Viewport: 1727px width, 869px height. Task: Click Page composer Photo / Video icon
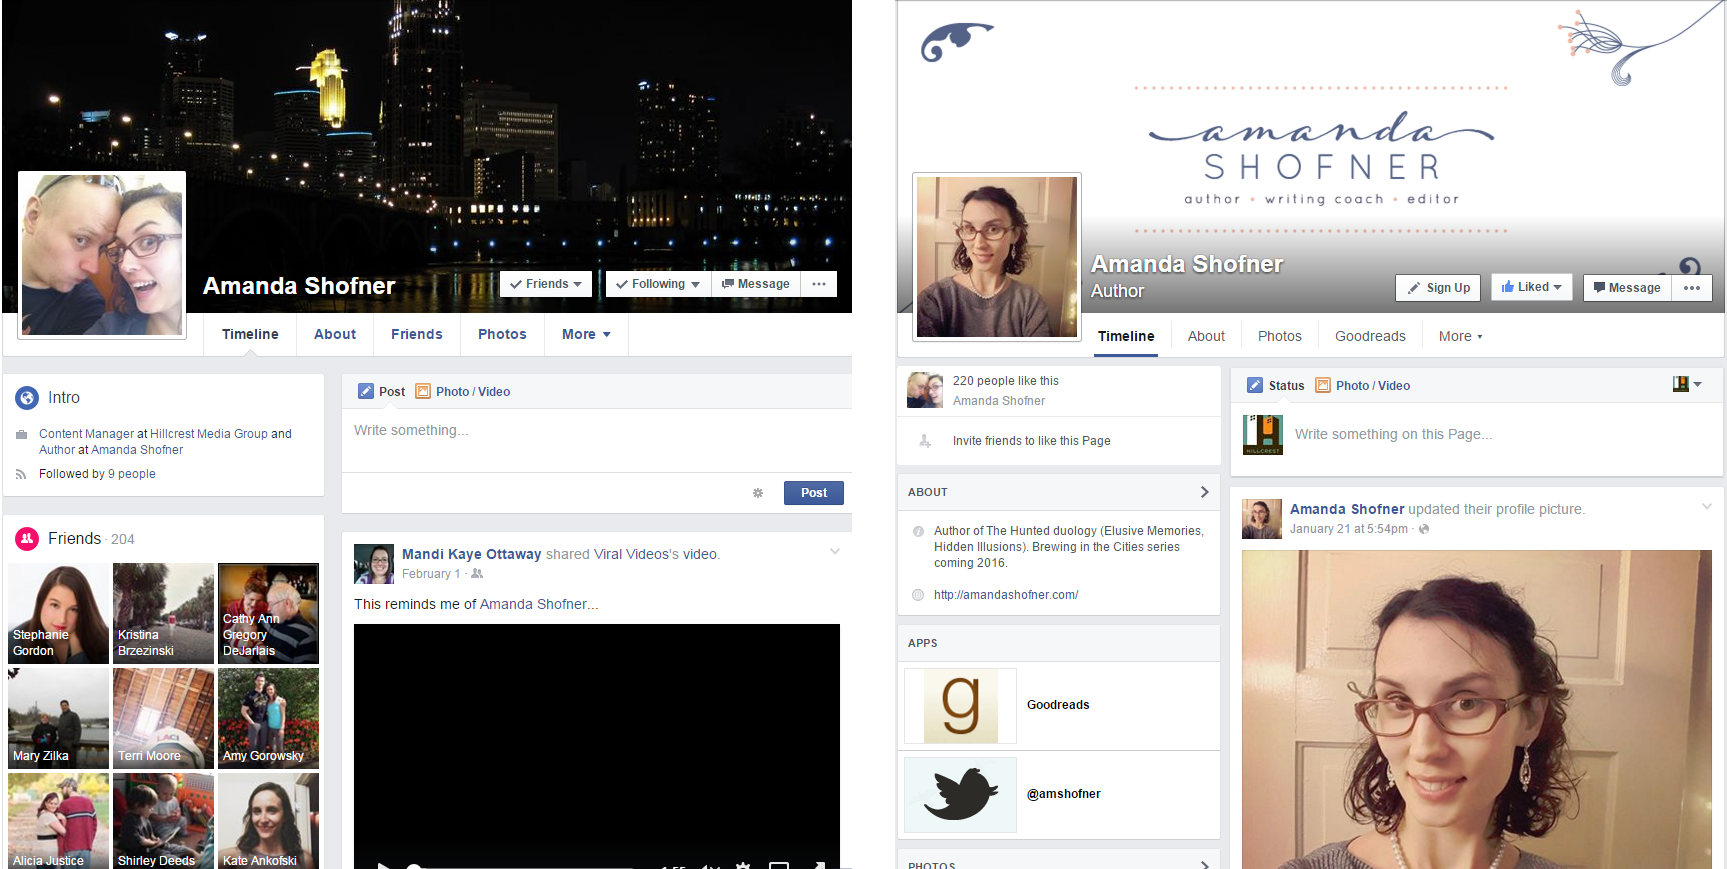(x=1323, y=386)
